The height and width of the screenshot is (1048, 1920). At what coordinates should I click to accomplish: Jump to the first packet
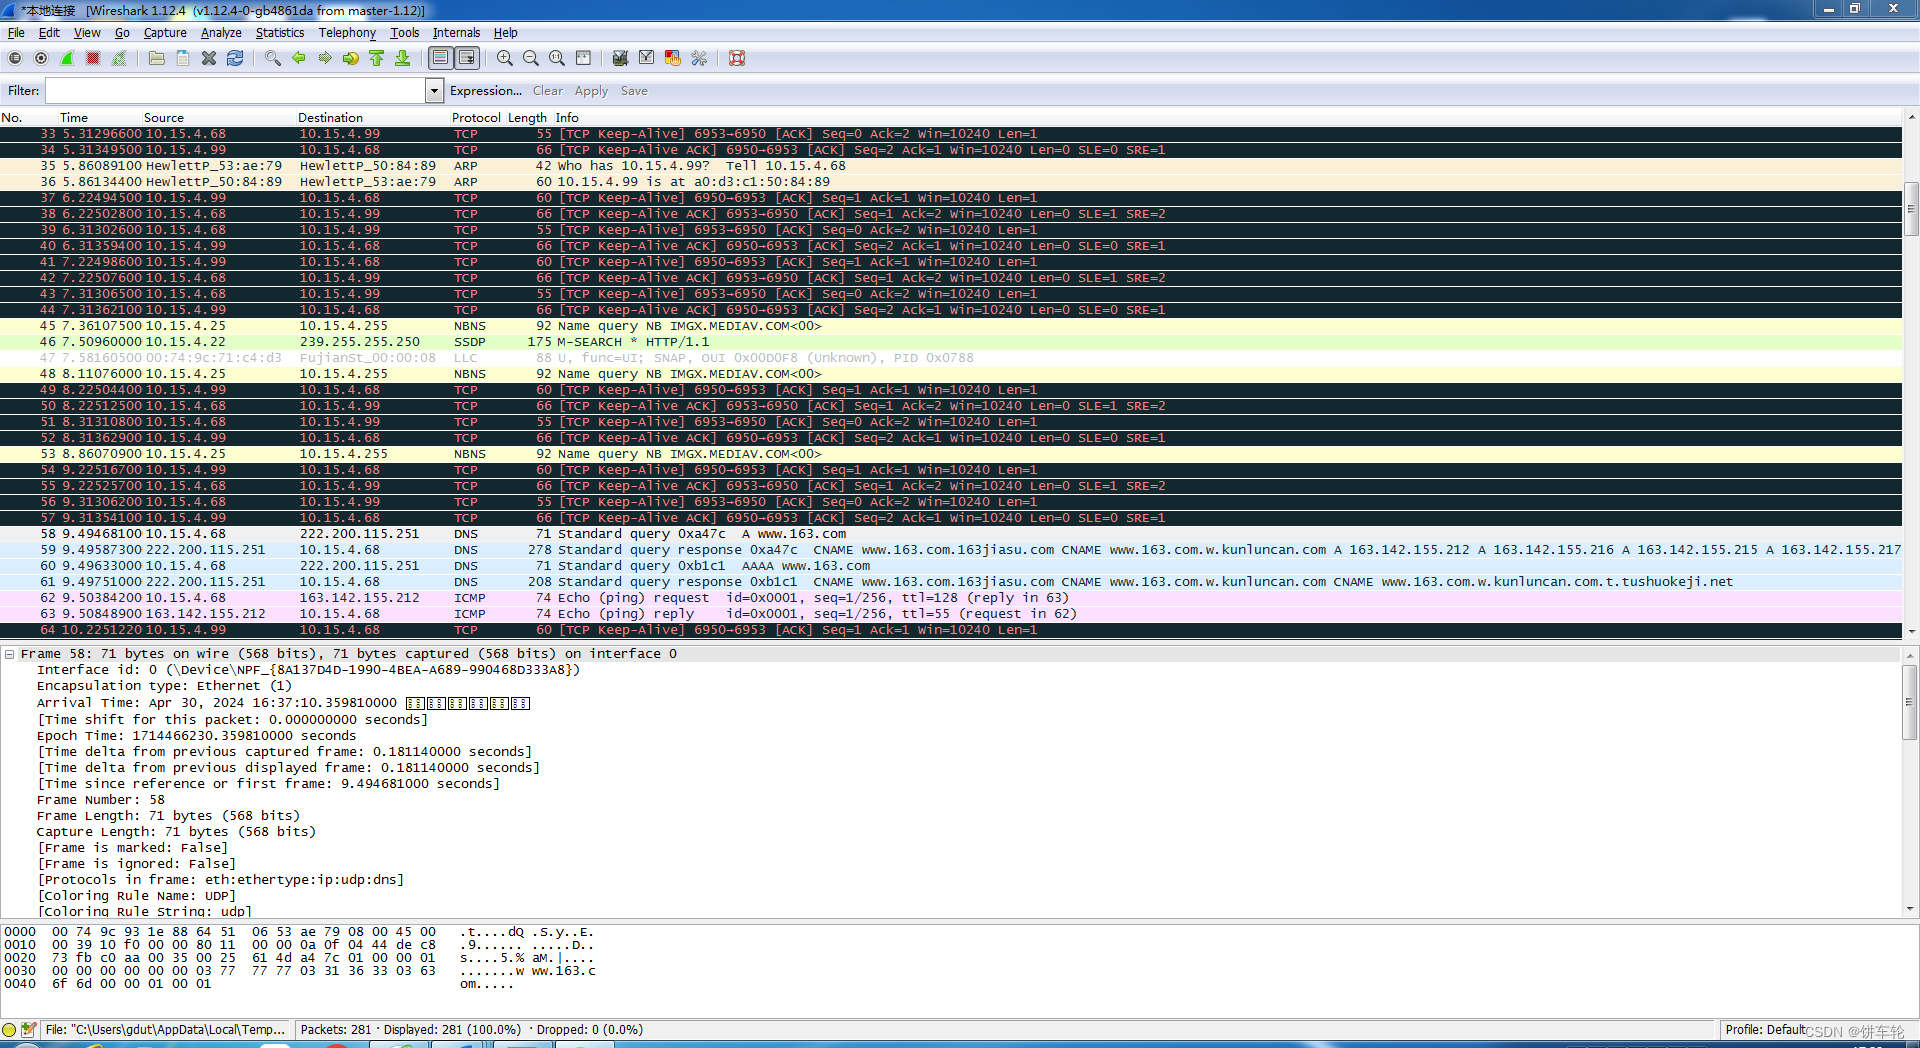point(377,58)
